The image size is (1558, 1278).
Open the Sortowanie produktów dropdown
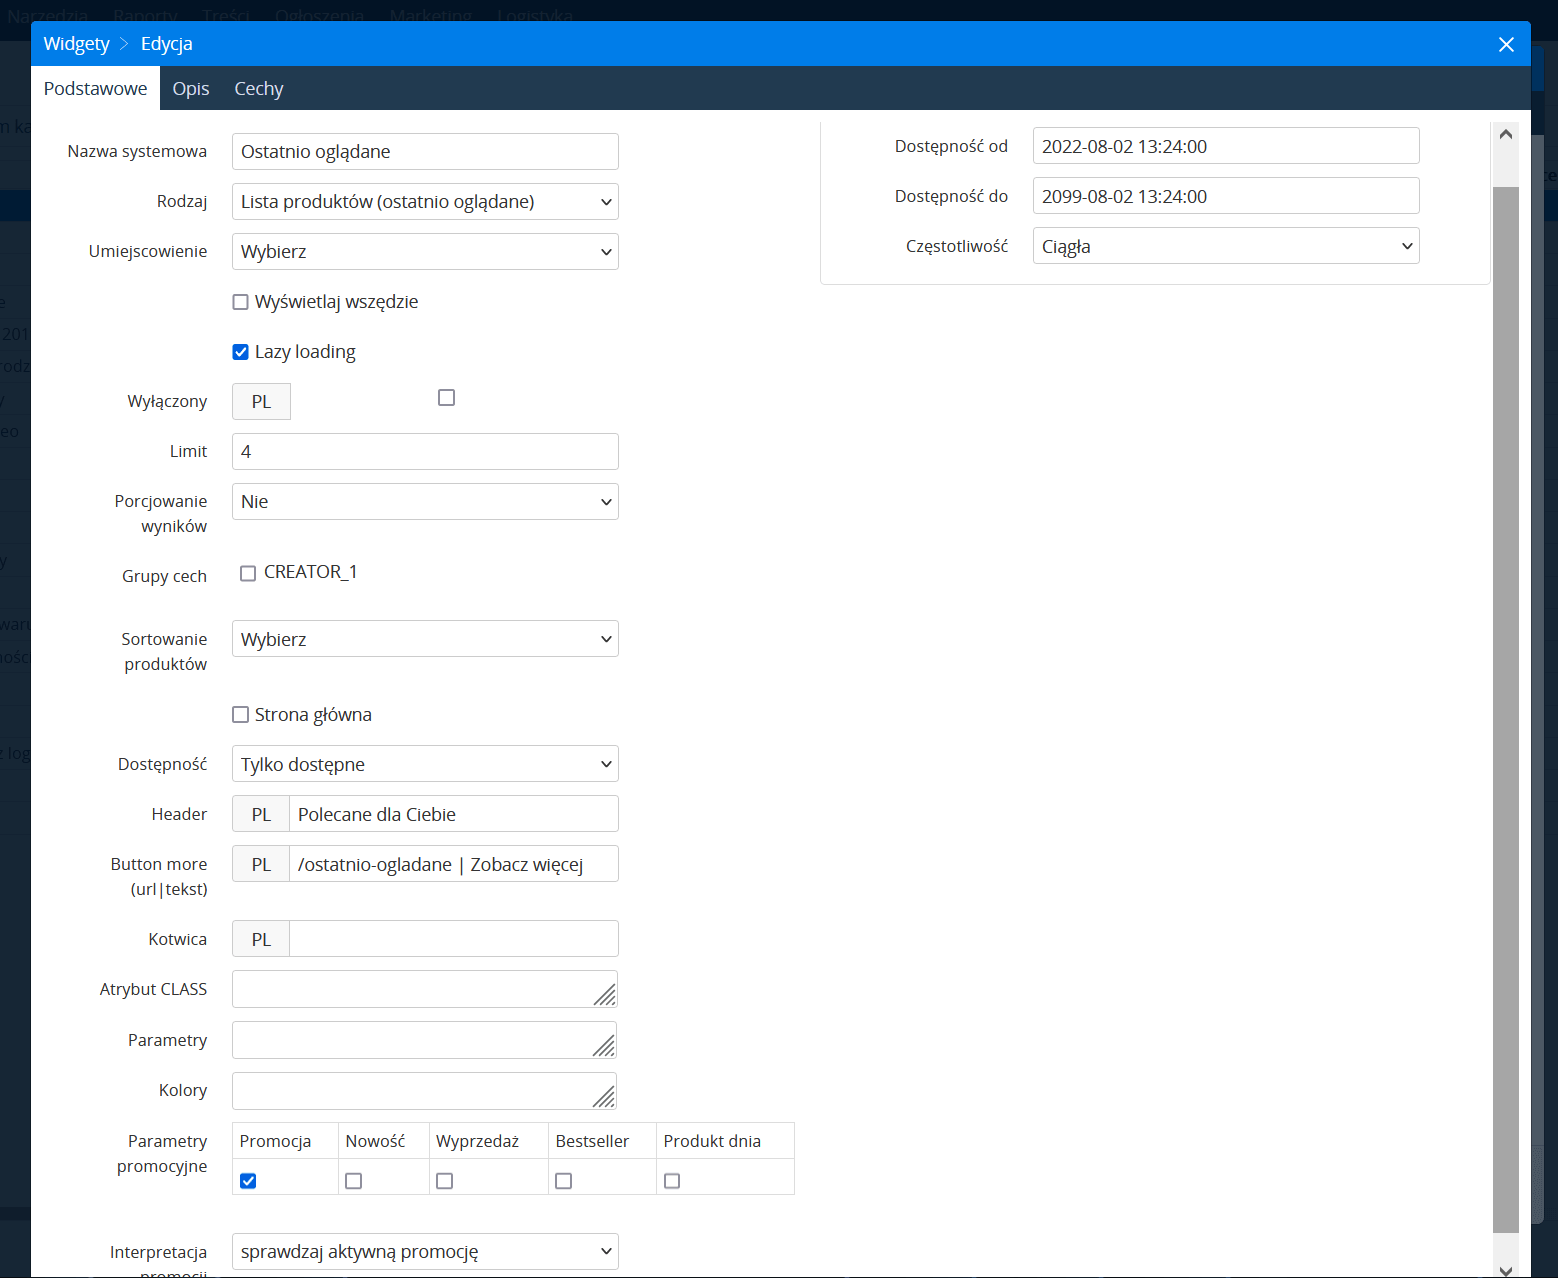click(425, 639)
